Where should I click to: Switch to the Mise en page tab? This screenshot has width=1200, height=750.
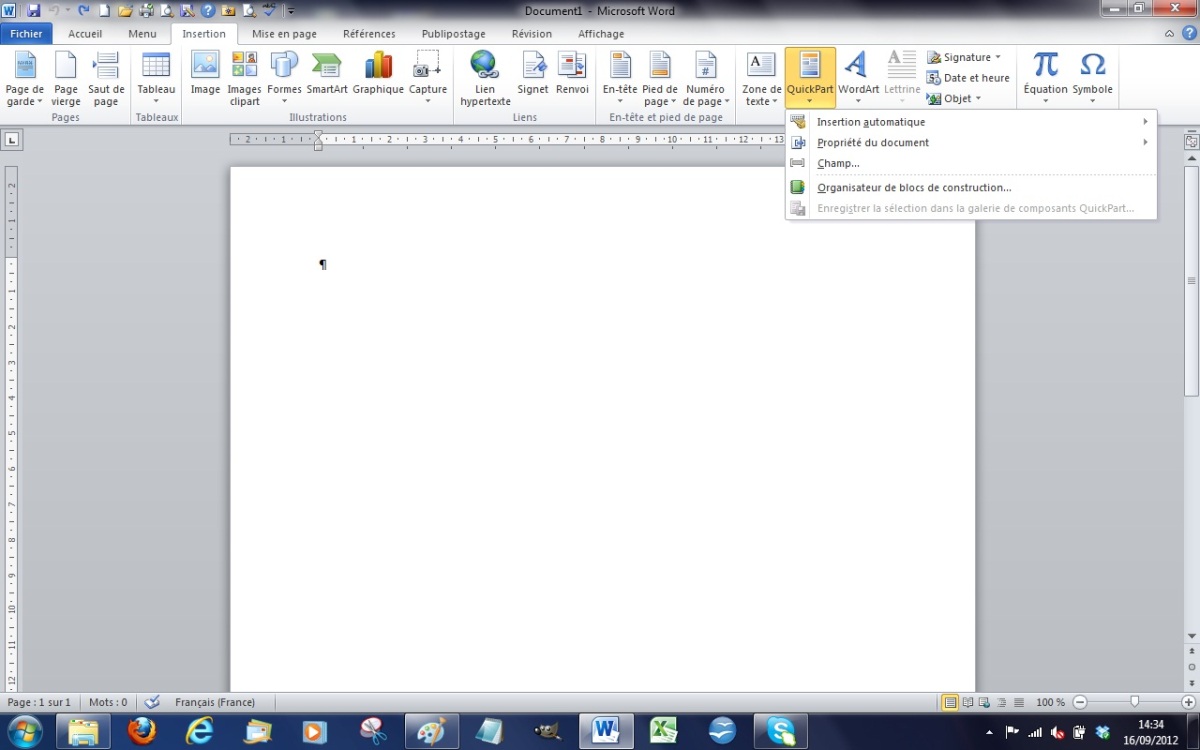pos(285,34)
